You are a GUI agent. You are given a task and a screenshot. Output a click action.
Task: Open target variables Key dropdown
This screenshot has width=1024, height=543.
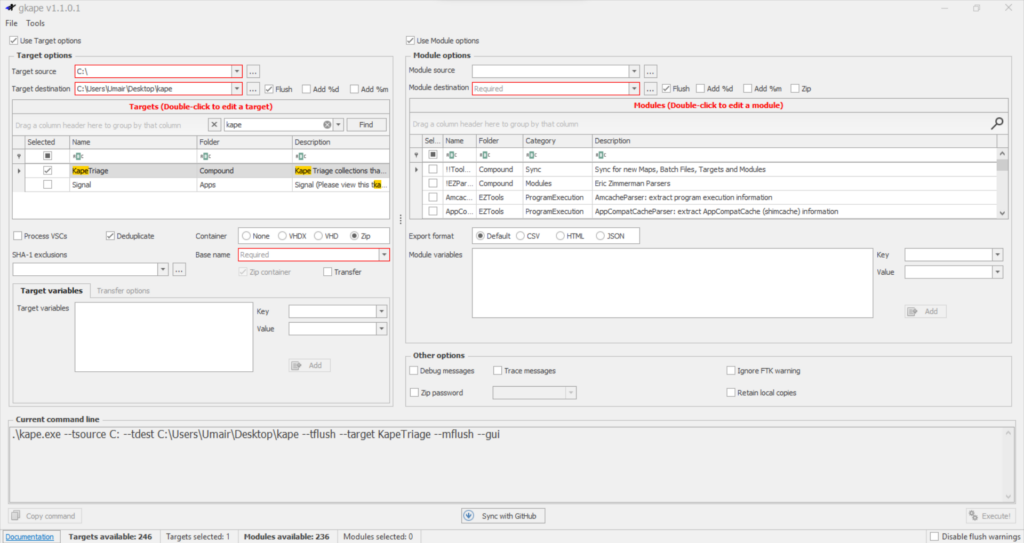tap(381, 312)
